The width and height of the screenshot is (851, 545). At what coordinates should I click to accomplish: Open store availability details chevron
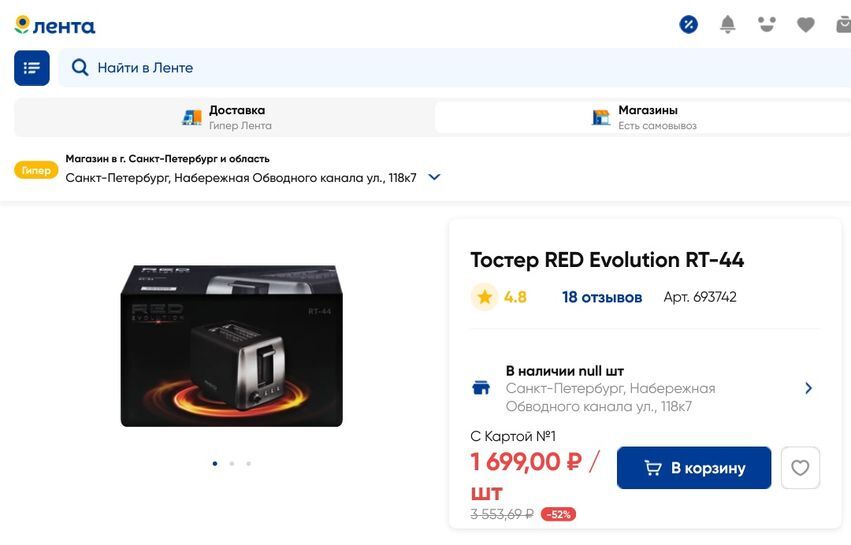[x=808, y=388]
